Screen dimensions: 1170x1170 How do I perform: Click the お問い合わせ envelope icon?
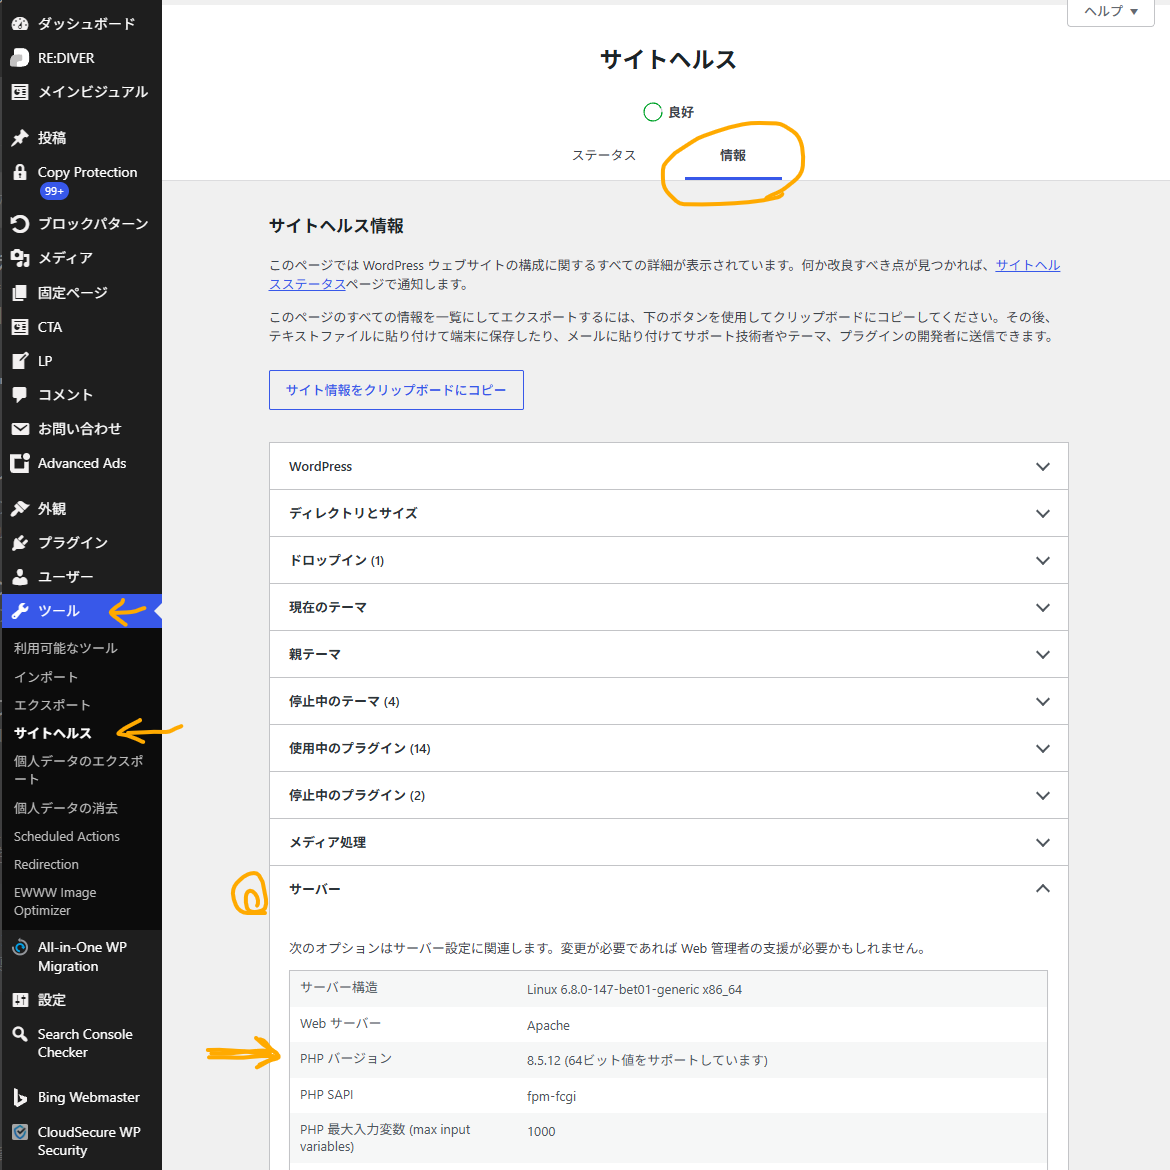click(20, 429)
